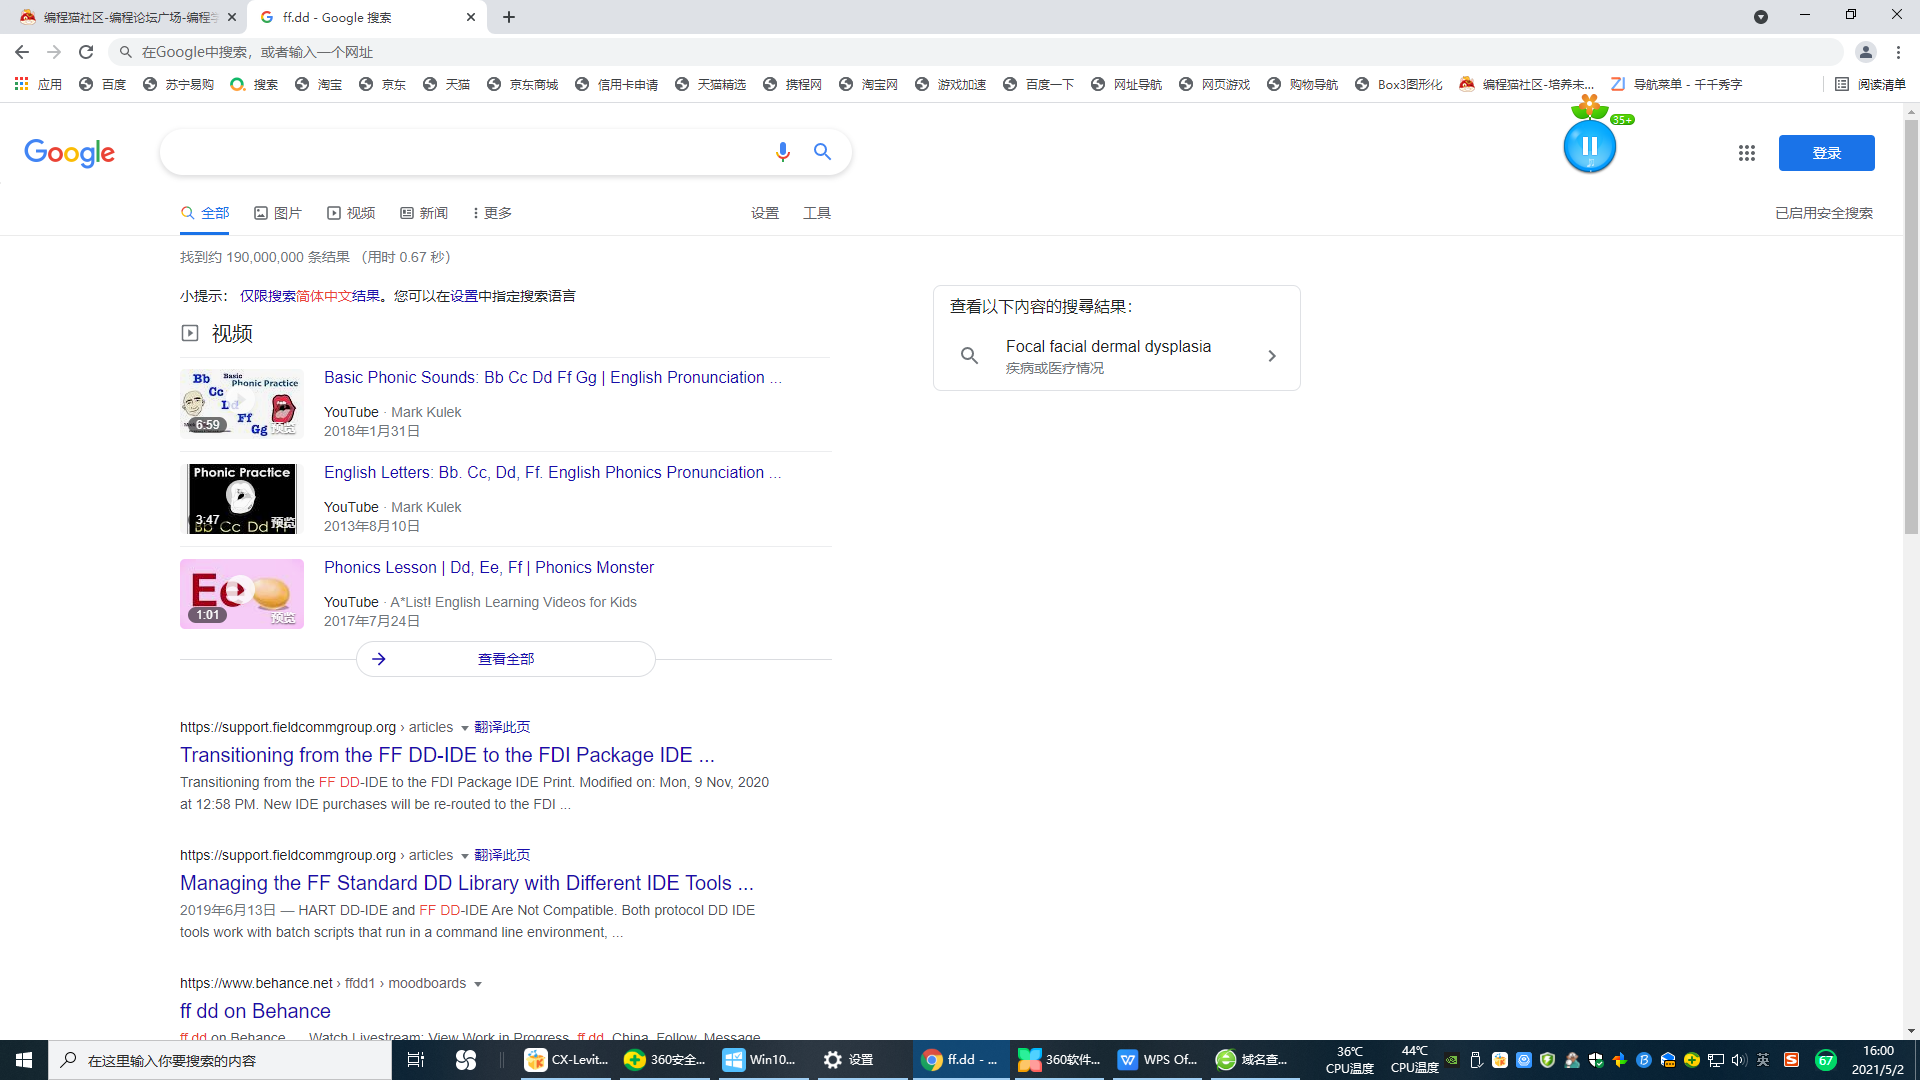1920x1080 pixels.
Task: Switch to 新闻 news results
Action: click(x=424, y=213)
